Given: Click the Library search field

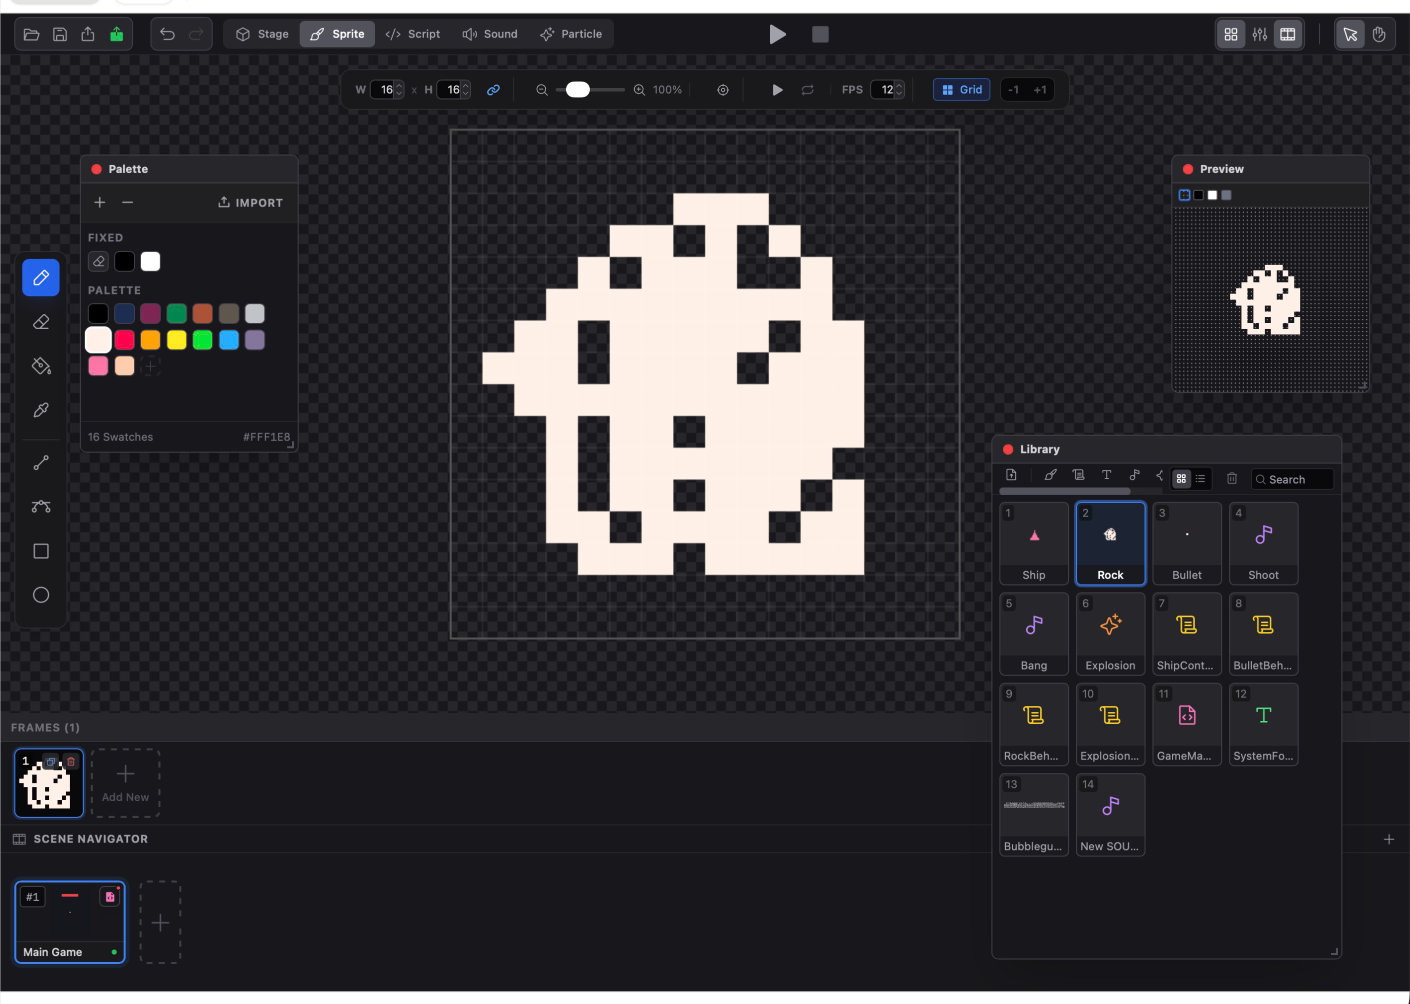Looking at the screenshot, I should click(x=1292, y=480).
